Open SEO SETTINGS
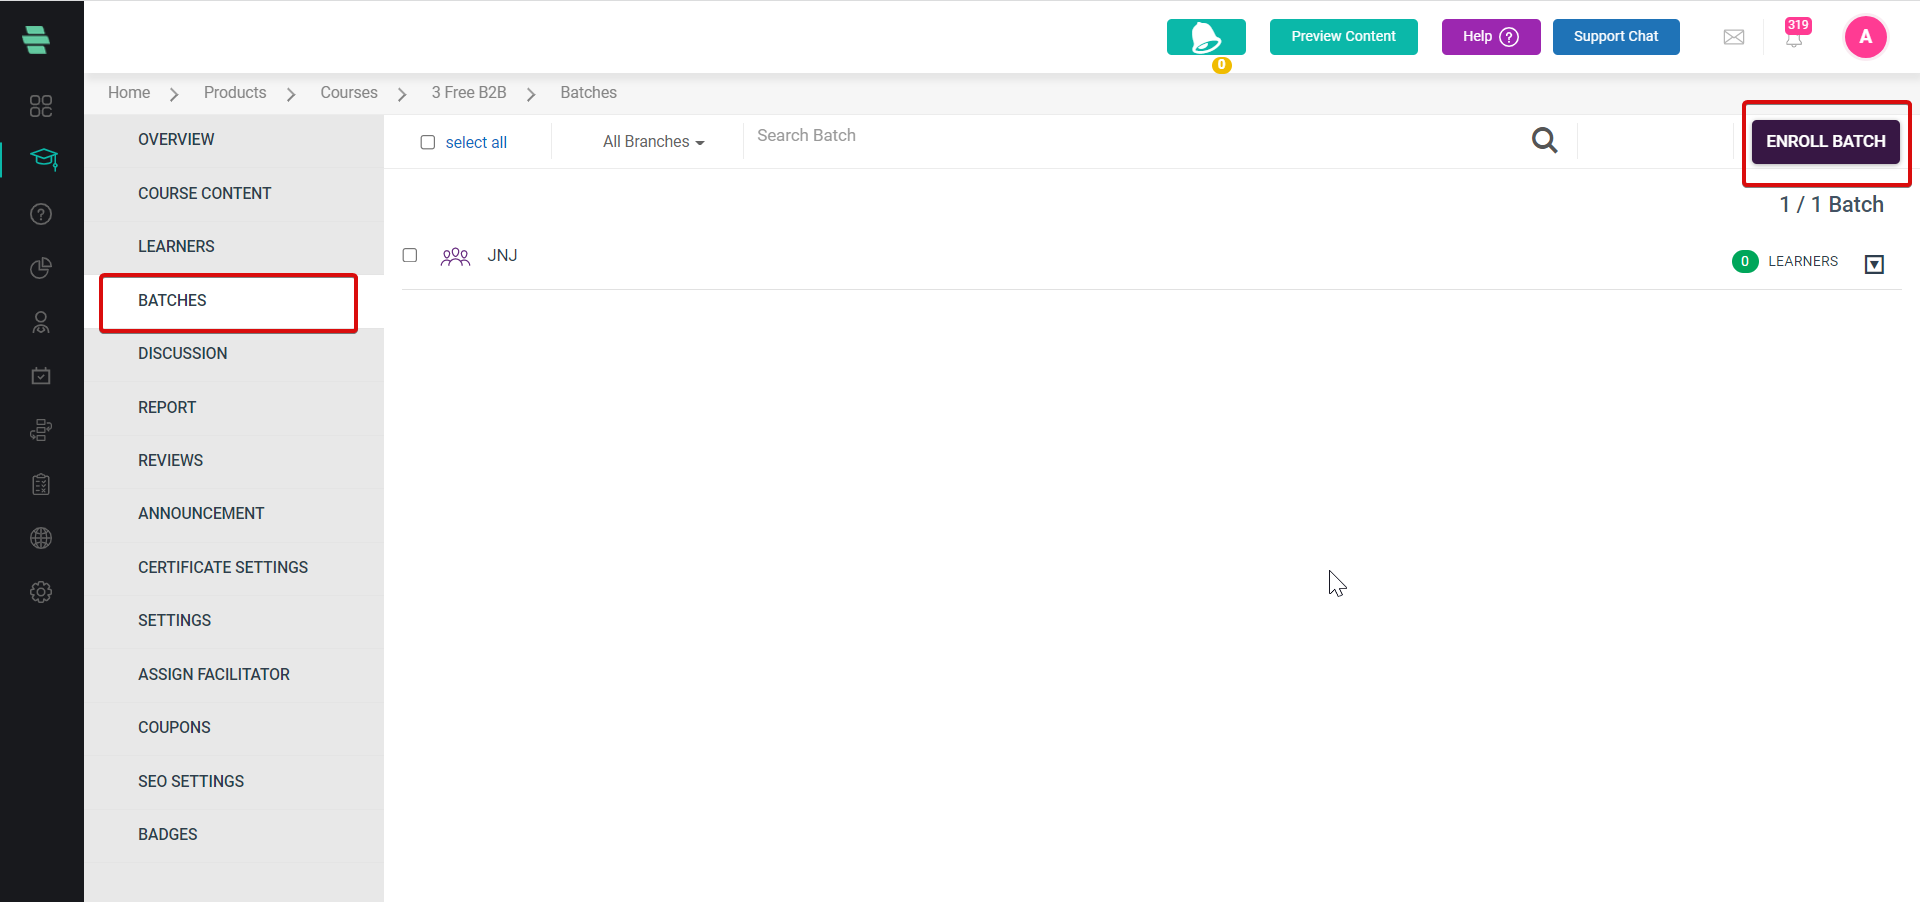The width and height of the screenshot is (1920, 902). click(x=234, y=781)
